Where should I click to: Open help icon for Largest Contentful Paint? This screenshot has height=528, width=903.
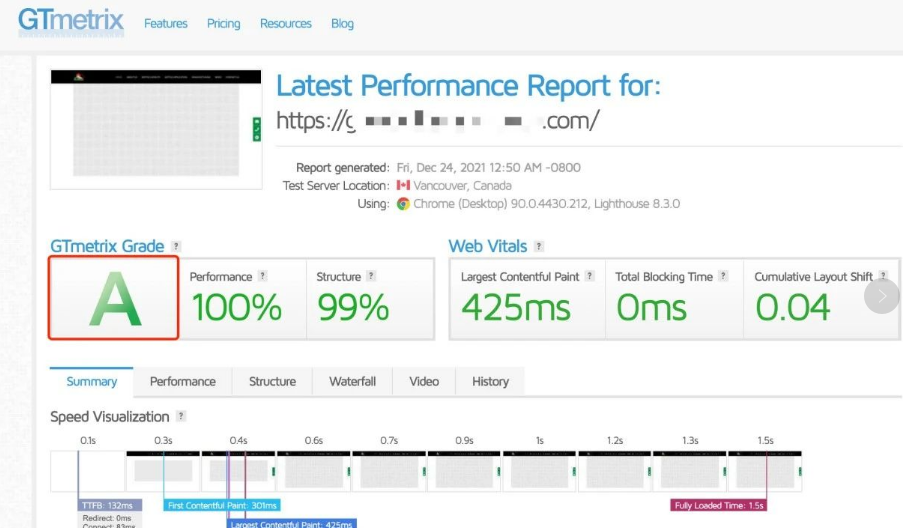click(x=590, y=276)
